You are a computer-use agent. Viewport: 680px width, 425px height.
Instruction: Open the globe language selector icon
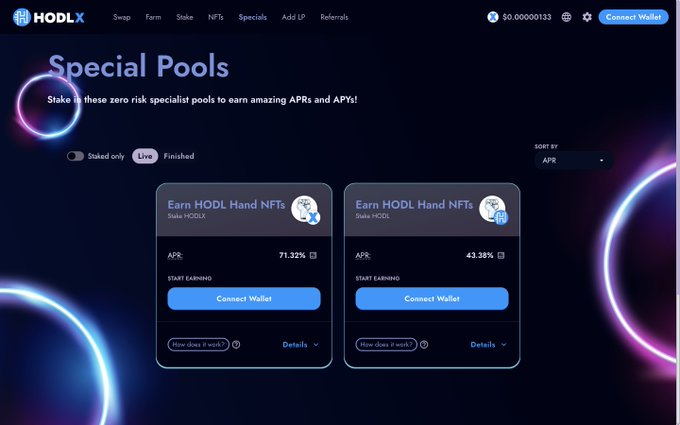[x=566, y=17]
